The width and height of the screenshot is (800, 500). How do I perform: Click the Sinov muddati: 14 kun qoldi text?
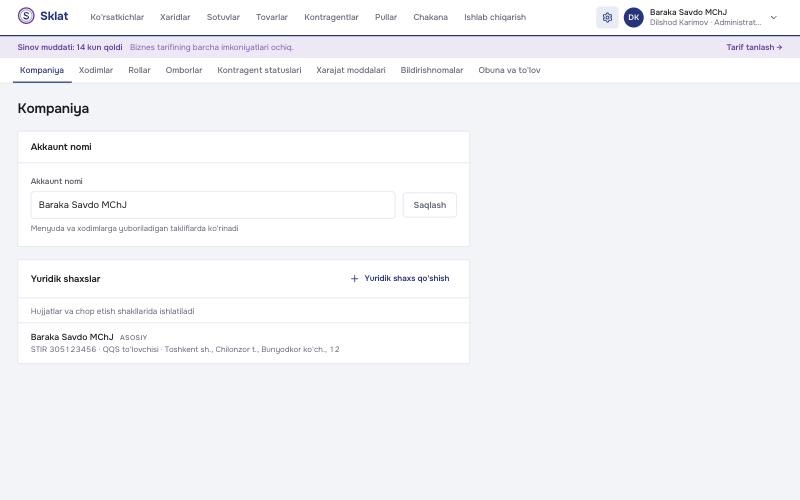tap(70, 47)
